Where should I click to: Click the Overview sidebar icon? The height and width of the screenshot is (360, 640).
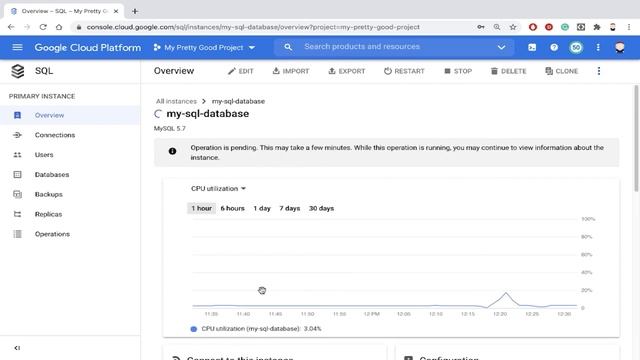(17, 115)
